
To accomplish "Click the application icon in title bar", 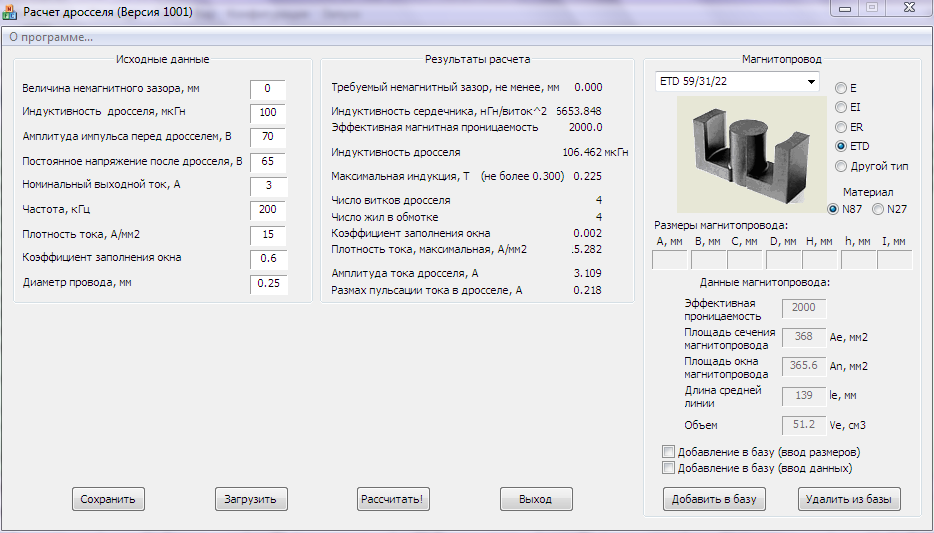I will 10,11.
